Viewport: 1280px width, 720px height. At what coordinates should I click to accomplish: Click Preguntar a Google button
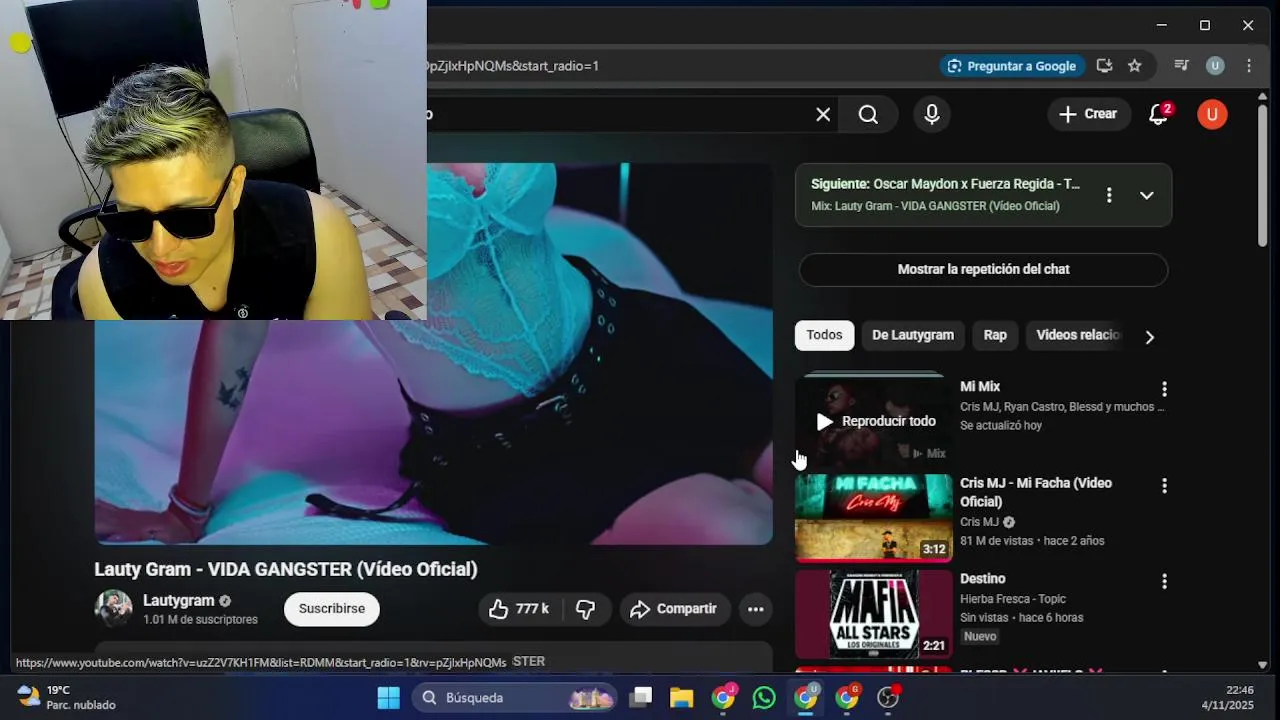coord(1012,66)
